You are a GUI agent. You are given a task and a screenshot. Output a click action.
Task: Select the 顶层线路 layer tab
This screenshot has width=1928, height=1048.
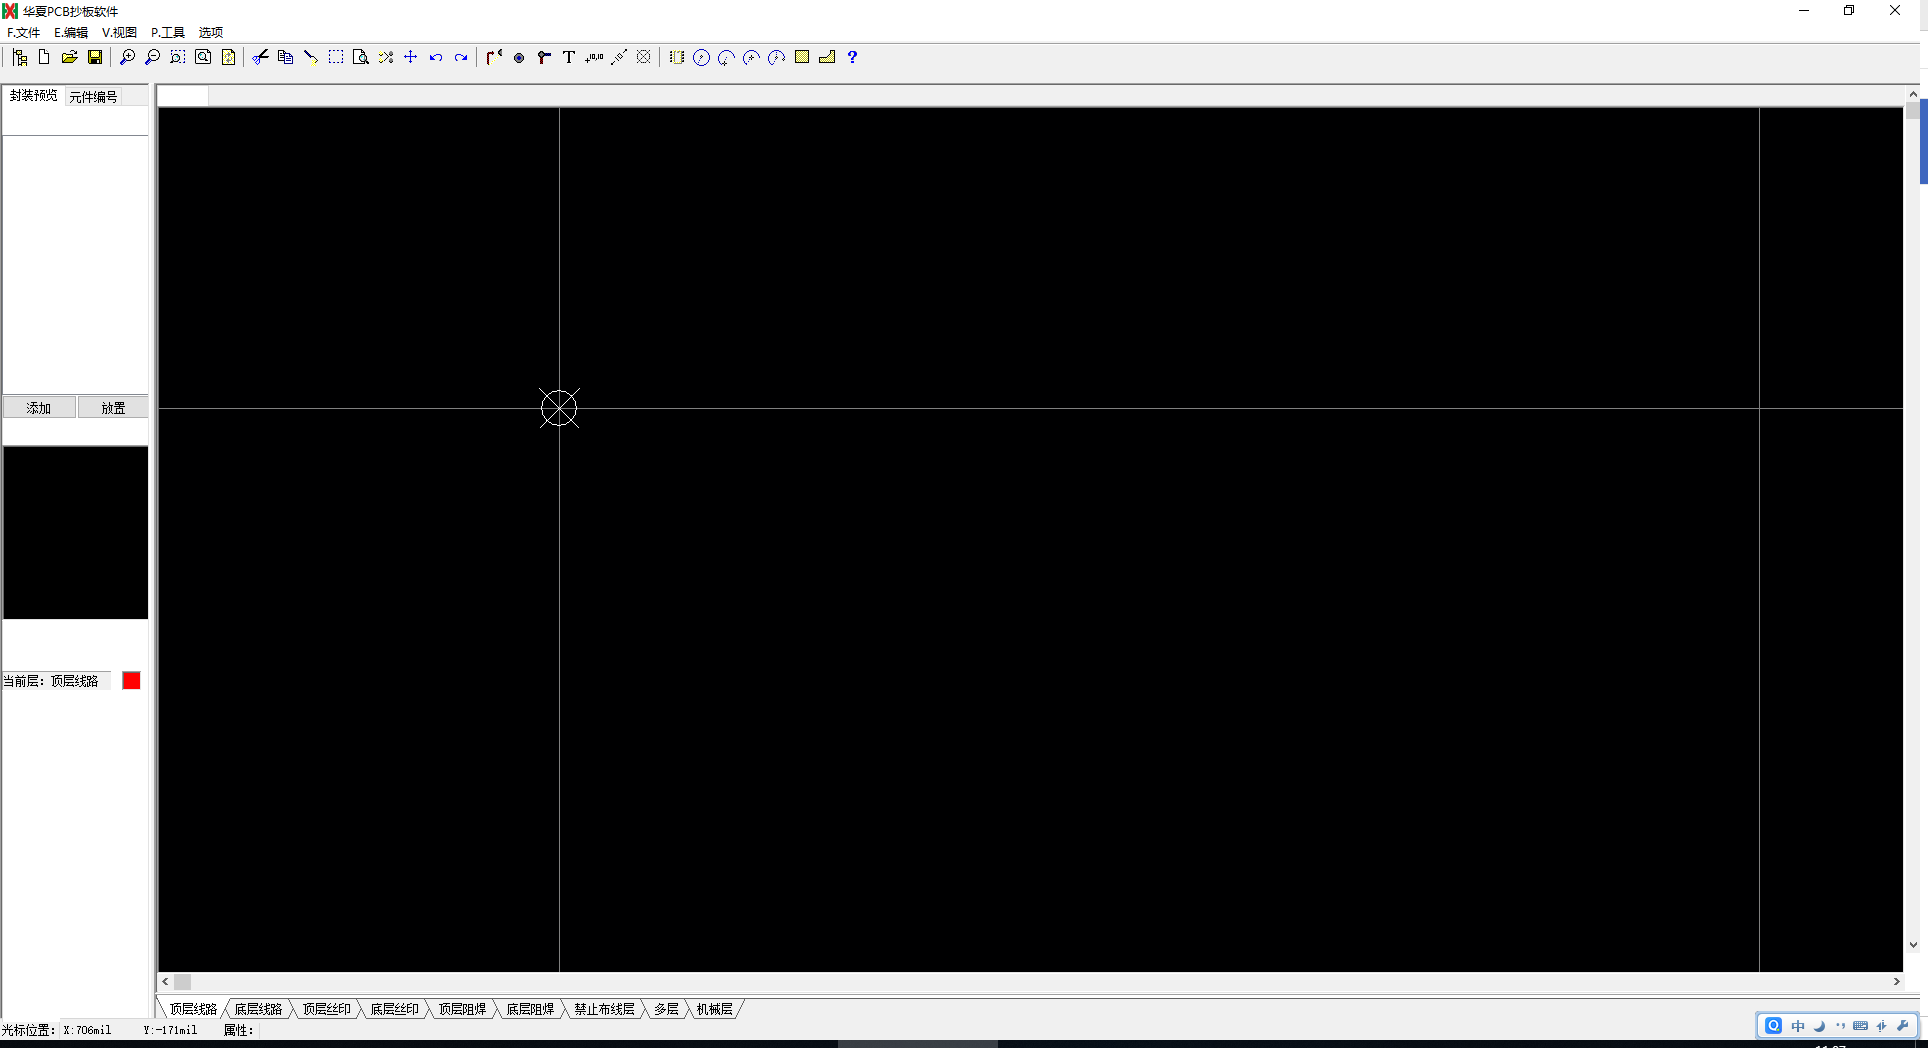pos(193,1009)
